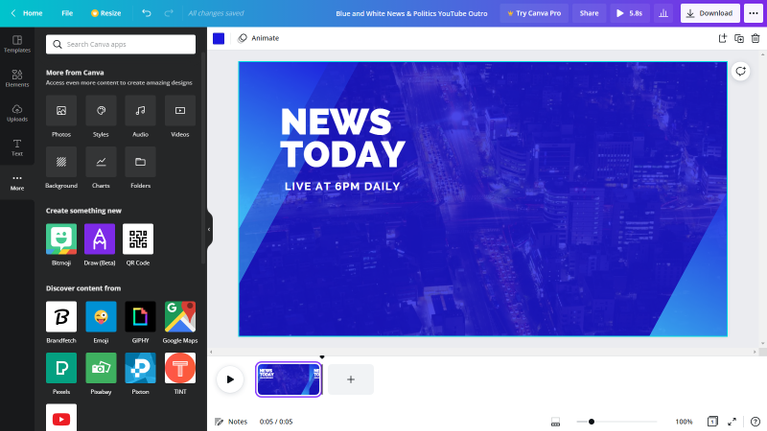The height and width of the screenshot is (431, 767).
Task: Open the Photos app tile
Action: pos(61,111)
